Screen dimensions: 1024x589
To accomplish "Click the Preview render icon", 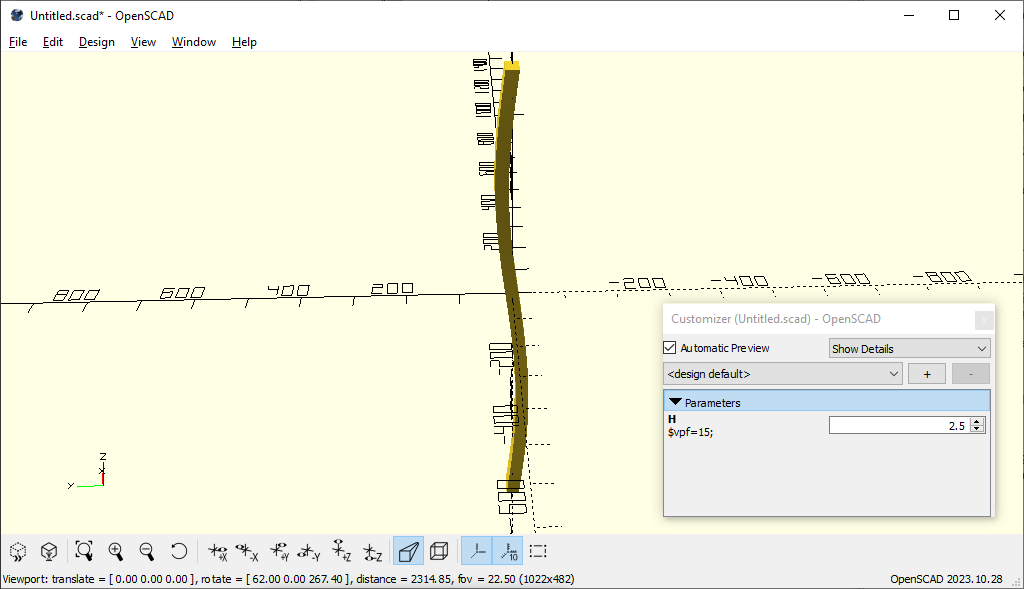I will (x=18, y=551).
